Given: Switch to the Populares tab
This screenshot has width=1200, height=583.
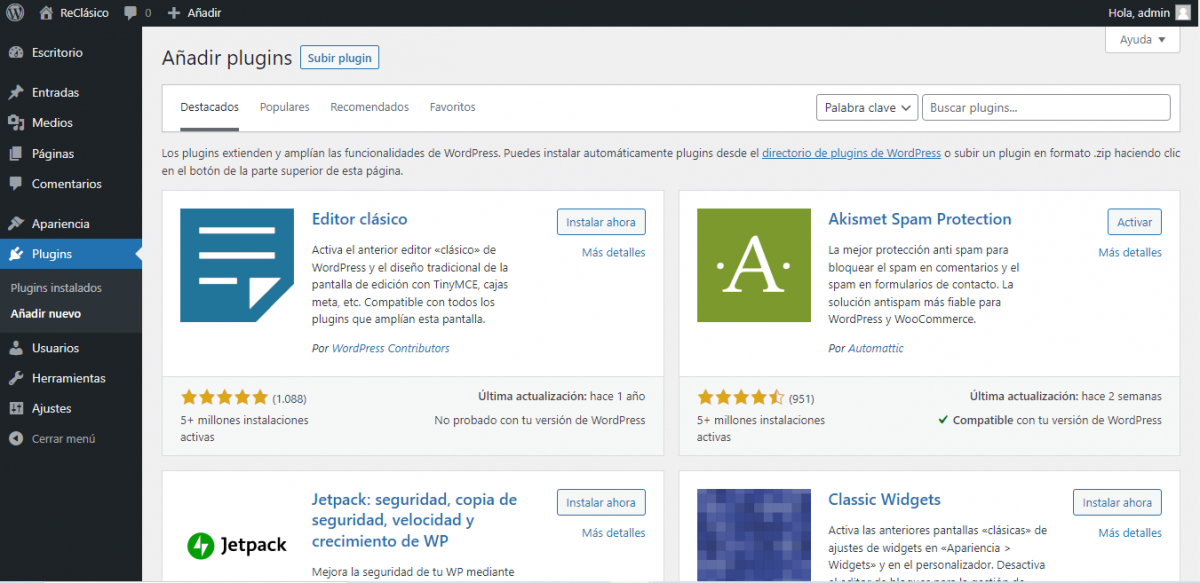Looking at the screenshot, I should click(x=284, y=107).
